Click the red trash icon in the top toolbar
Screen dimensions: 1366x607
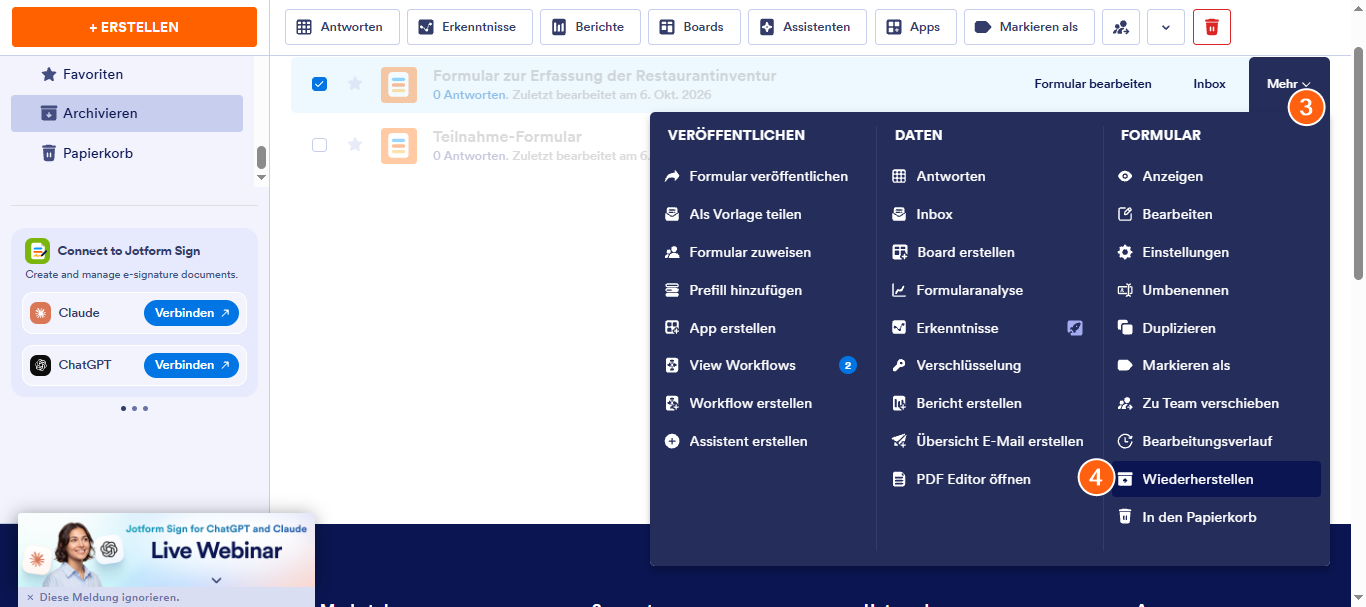pyautogui.click(x=1212, y=27)
